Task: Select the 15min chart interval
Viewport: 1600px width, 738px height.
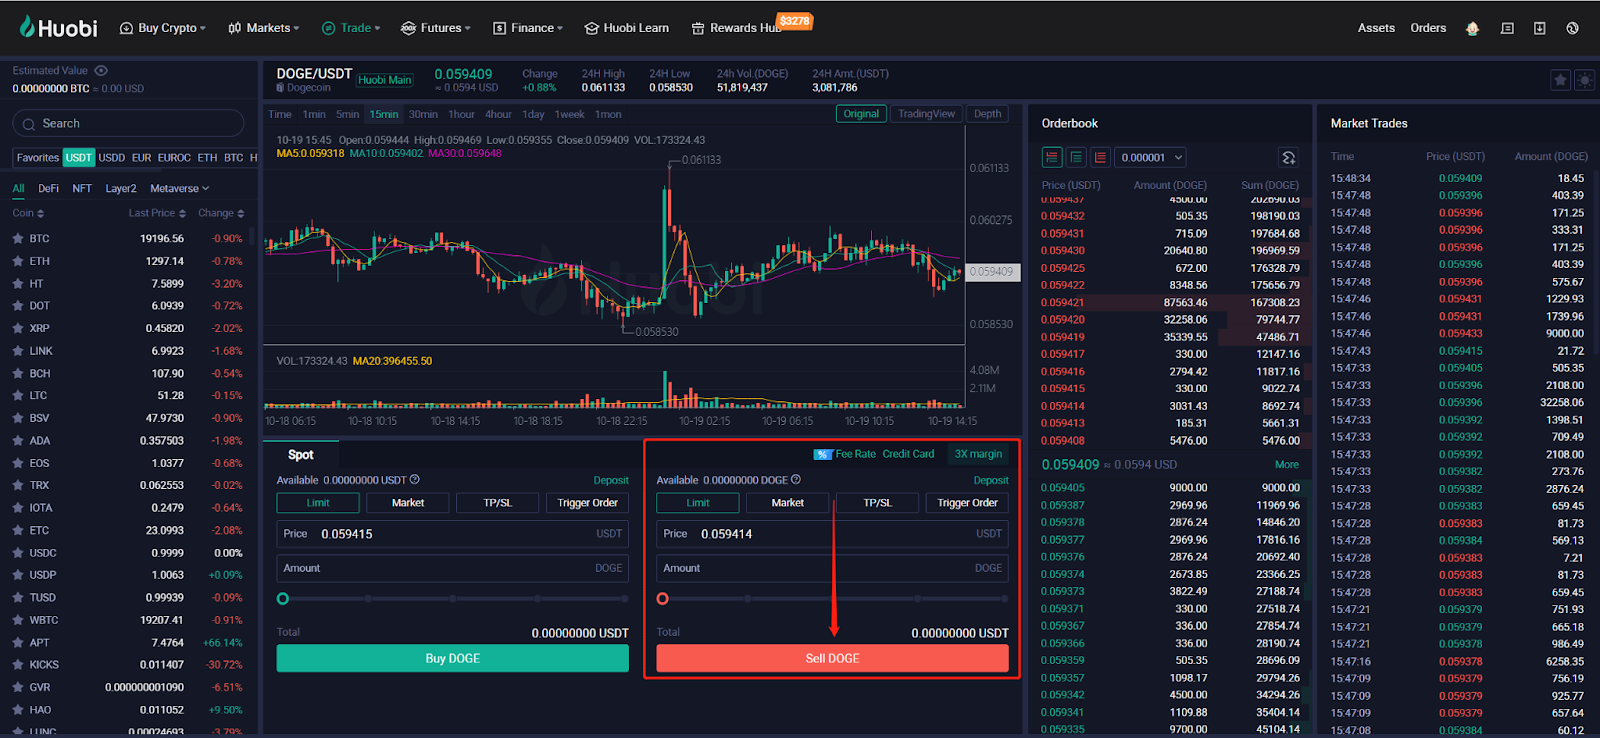Action: pos(384,114)
